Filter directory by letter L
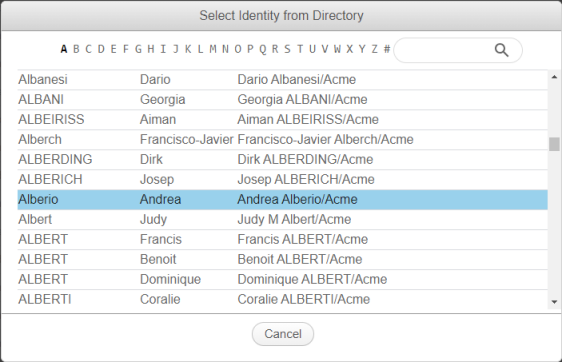The image size is (562, 362). tap(200, 49)
